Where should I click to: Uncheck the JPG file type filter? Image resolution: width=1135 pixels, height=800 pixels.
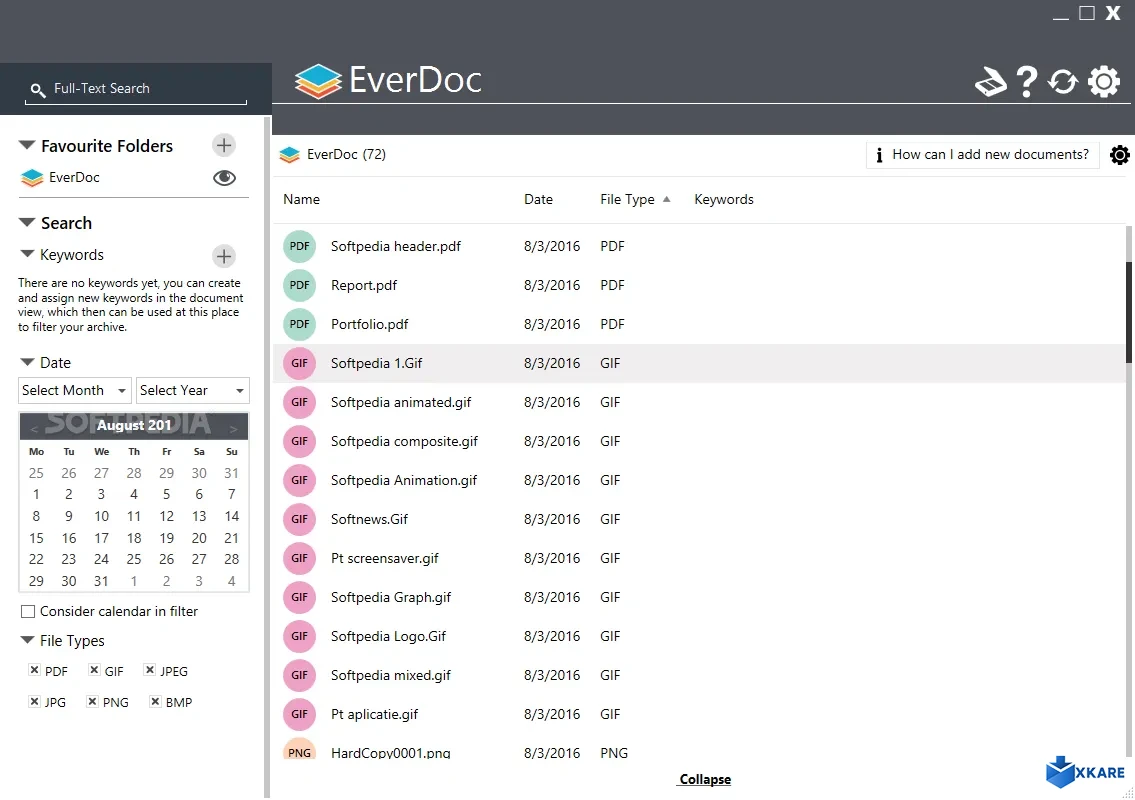(x=34, y=702)
